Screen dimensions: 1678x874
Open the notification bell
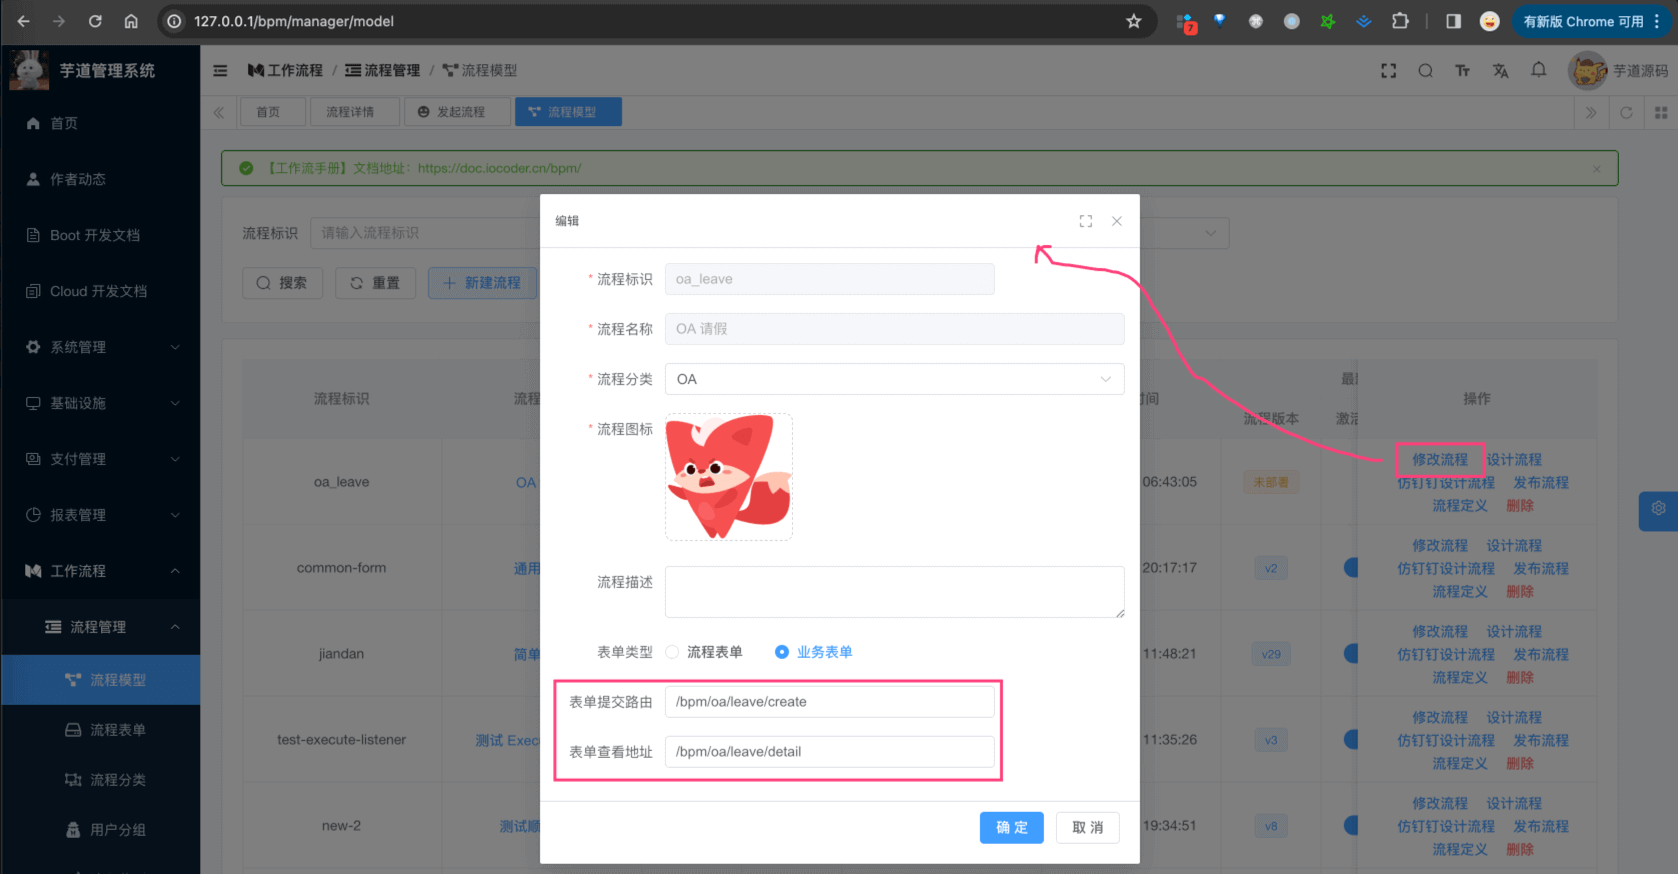click(x=1538, y=70)
